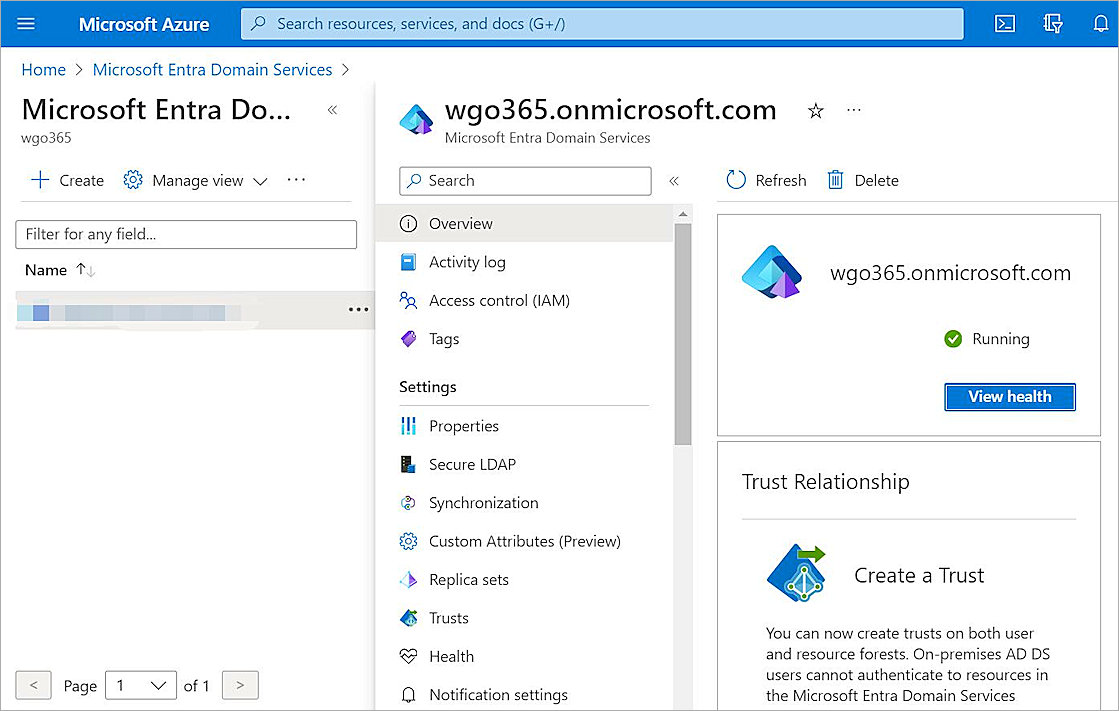Open the Azure notifications bell
1119x711 pixels.
1102,23
